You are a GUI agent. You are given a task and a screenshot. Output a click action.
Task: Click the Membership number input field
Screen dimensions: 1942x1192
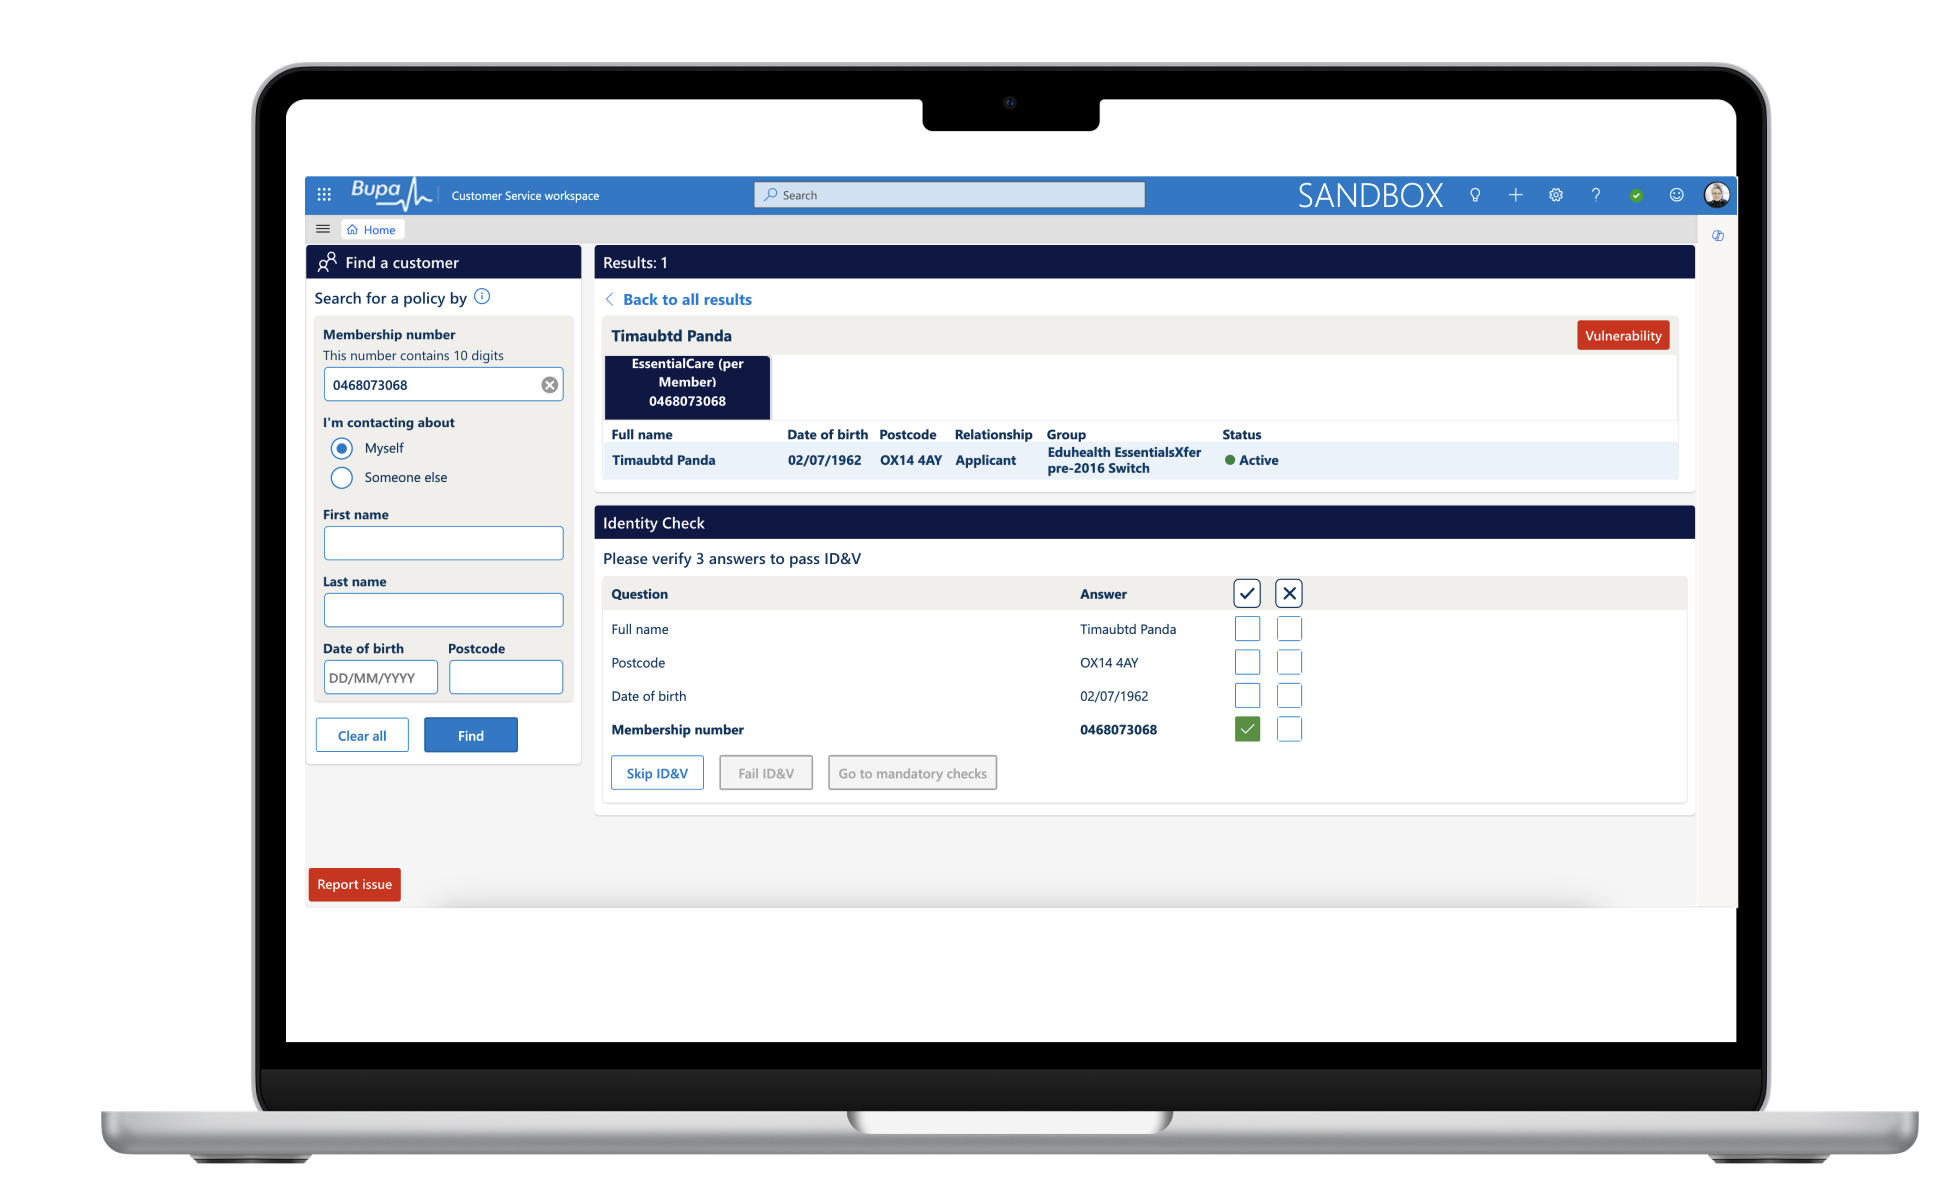[x=443, y=385]
